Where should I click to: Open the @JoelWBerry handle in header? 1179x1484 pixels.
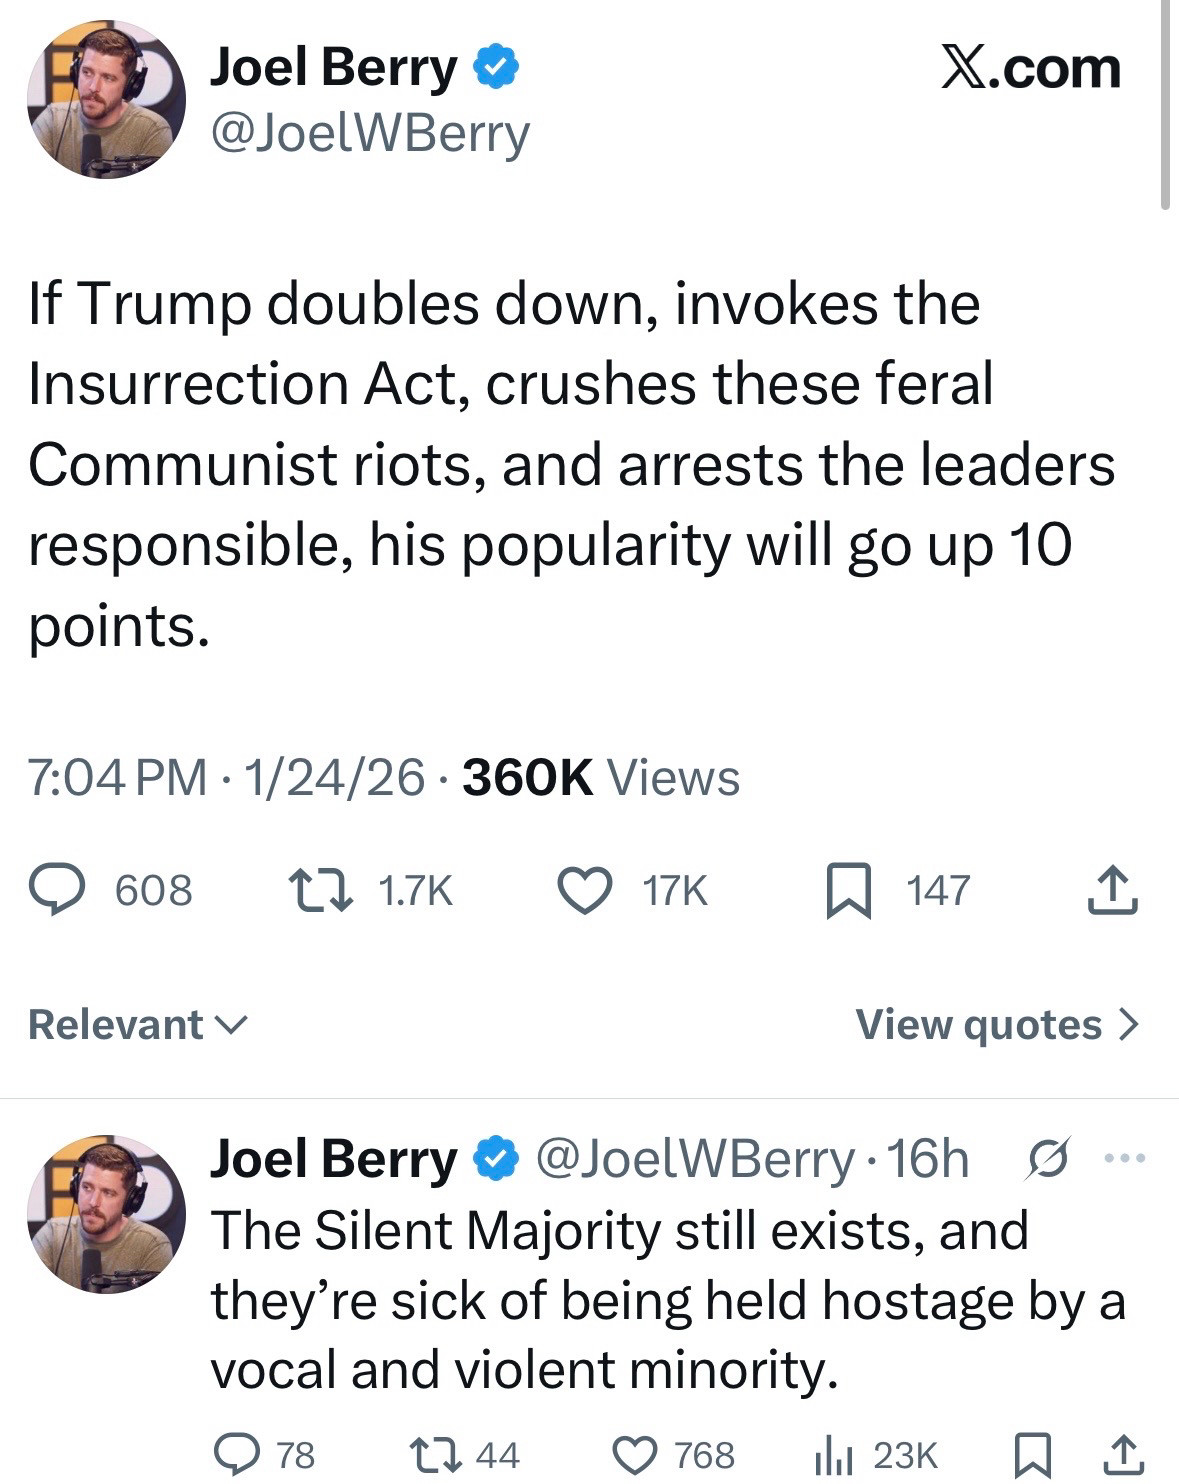click(369, 133)
